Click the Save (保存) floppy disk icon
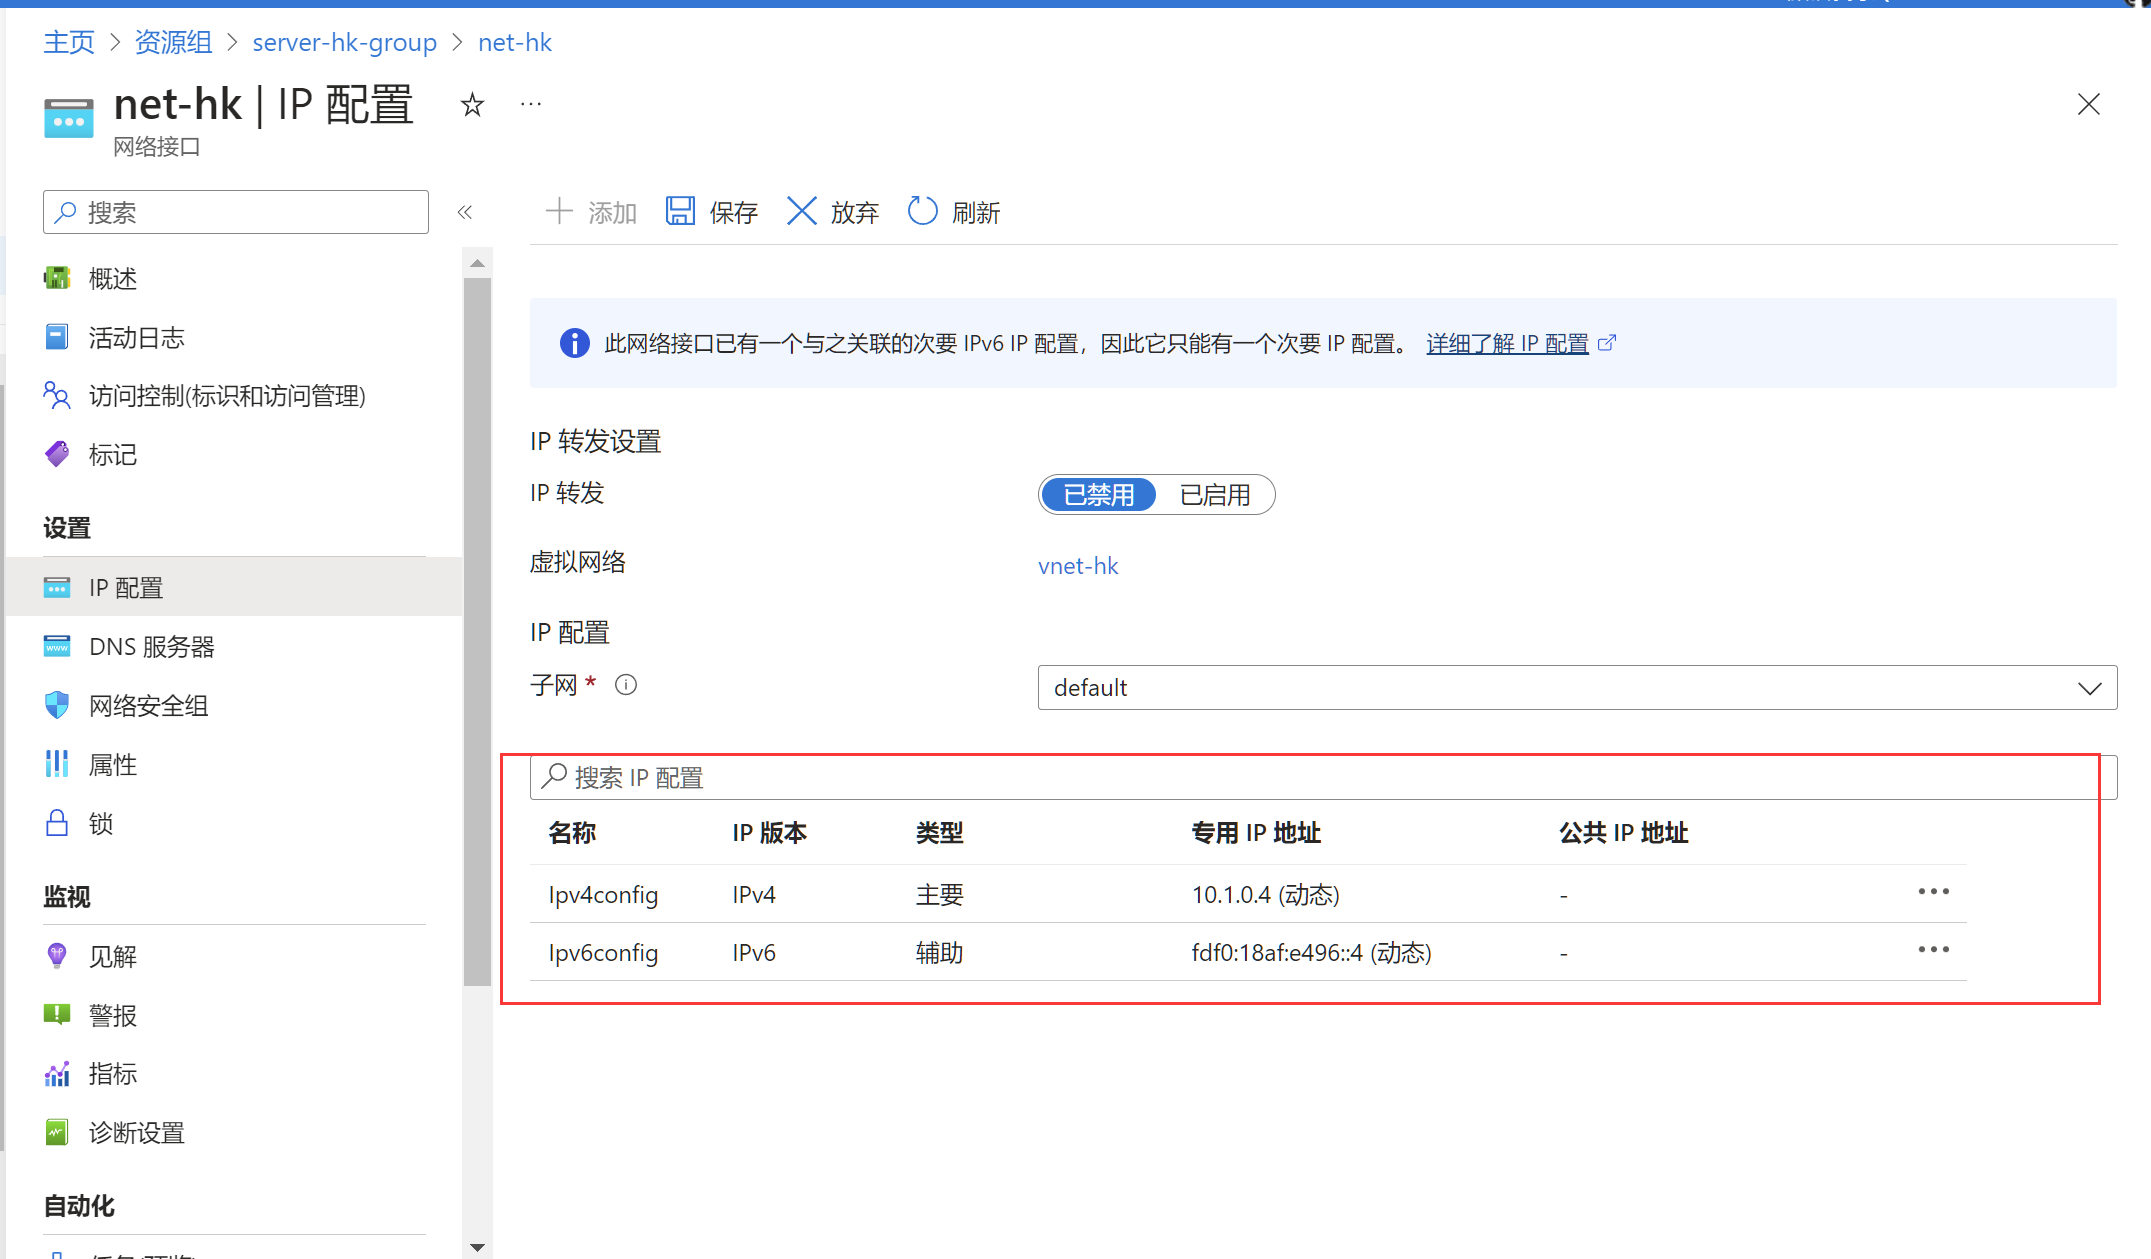 680,211
